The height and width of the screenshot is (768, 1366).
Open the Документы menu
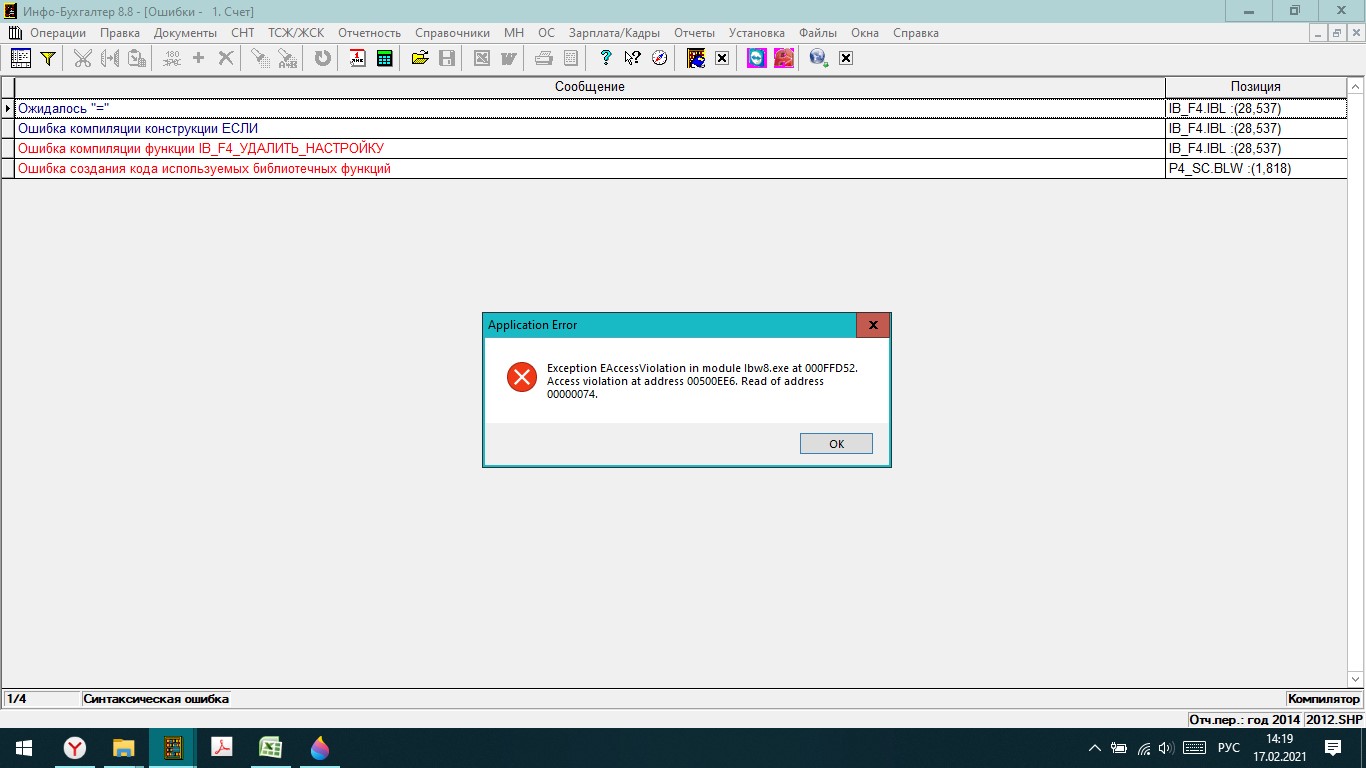point(185,33)
